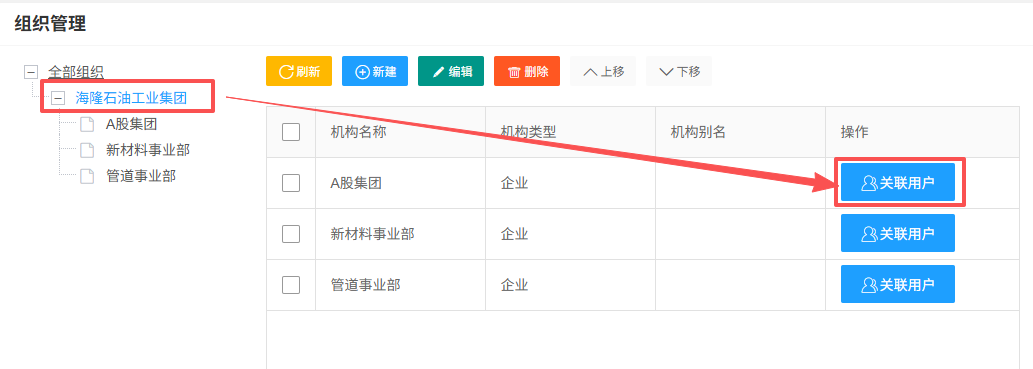Click 关联用户 for the 管道事业部 row
Image resolution: width=1033 pixels, height=369 pixels.
click(x=898, y=284)
